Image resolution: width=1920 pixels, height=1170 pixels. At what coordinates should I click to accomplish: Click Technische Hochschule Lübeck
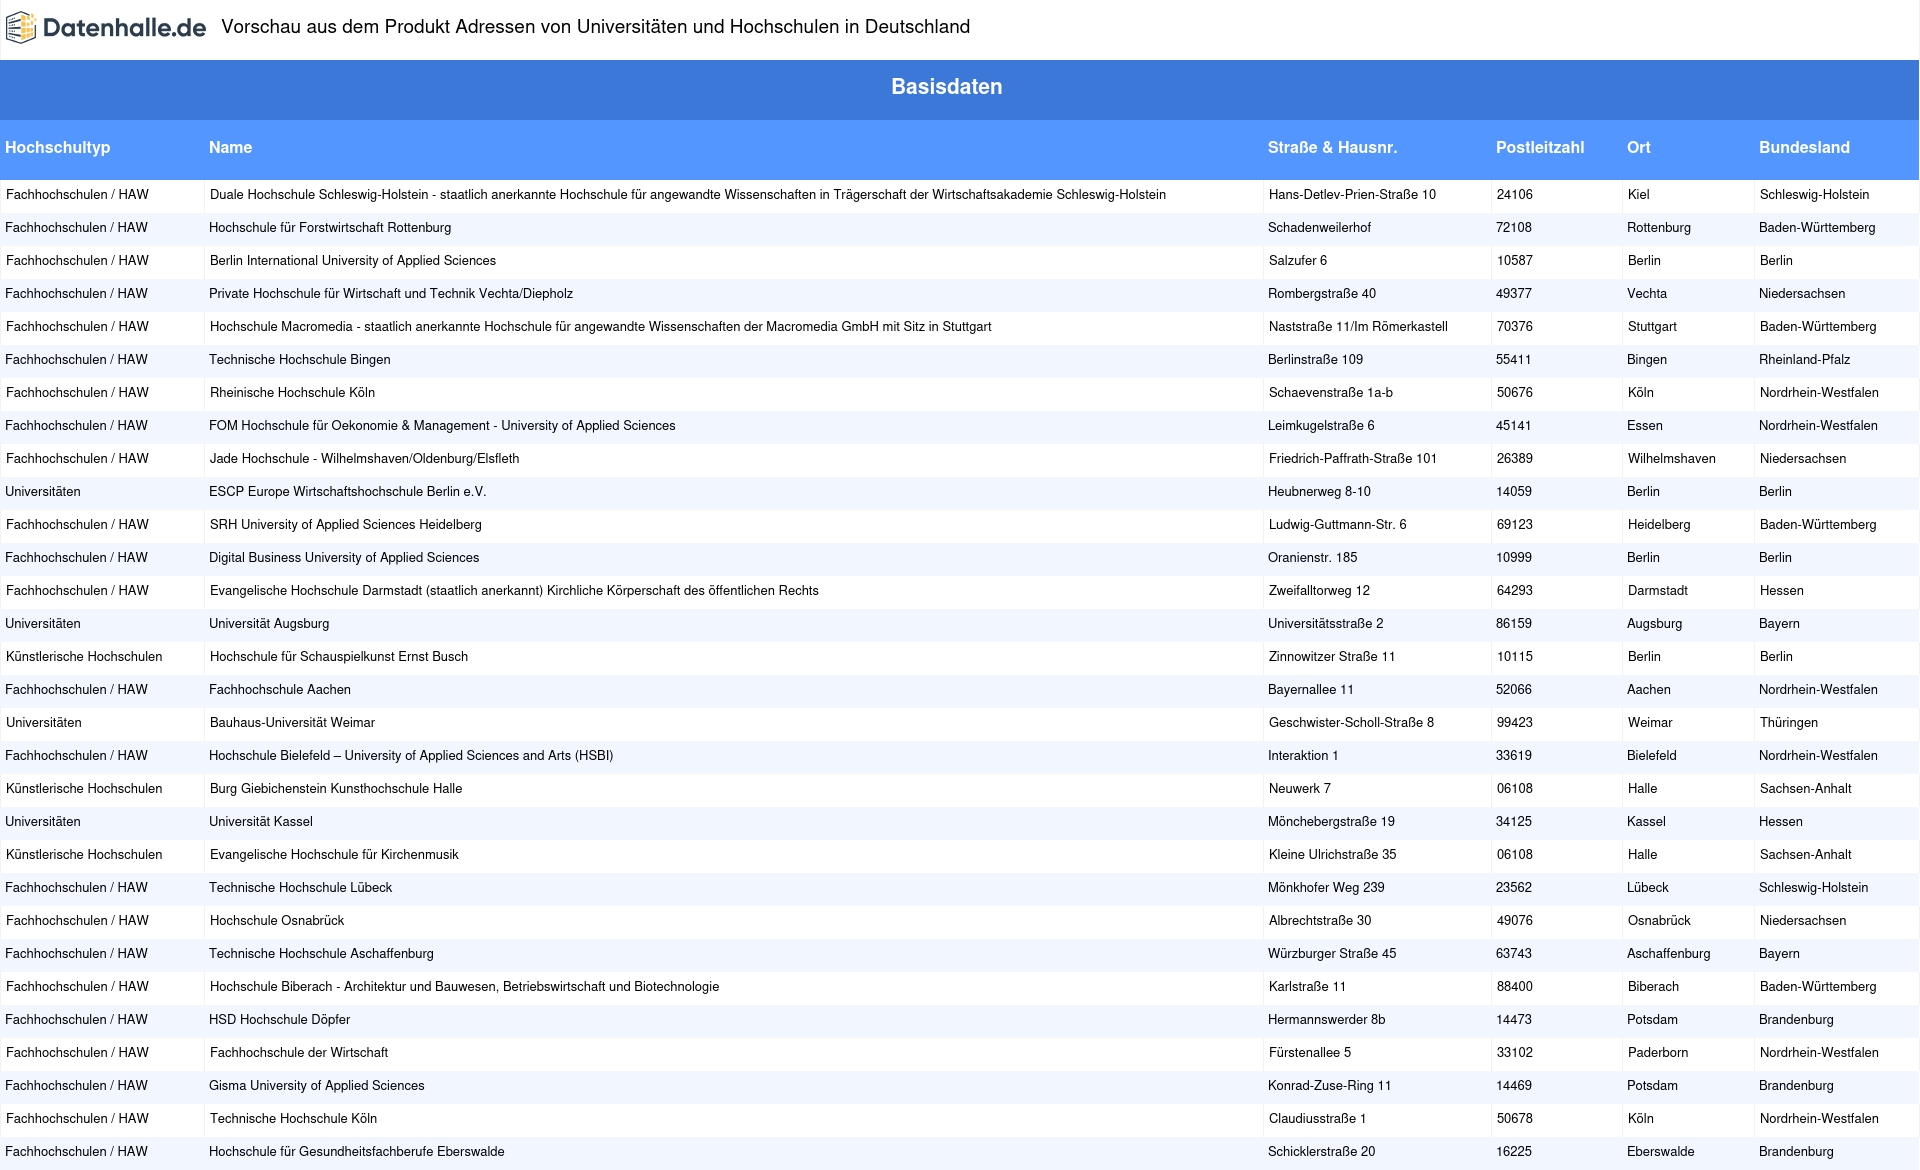coord(300,888)
